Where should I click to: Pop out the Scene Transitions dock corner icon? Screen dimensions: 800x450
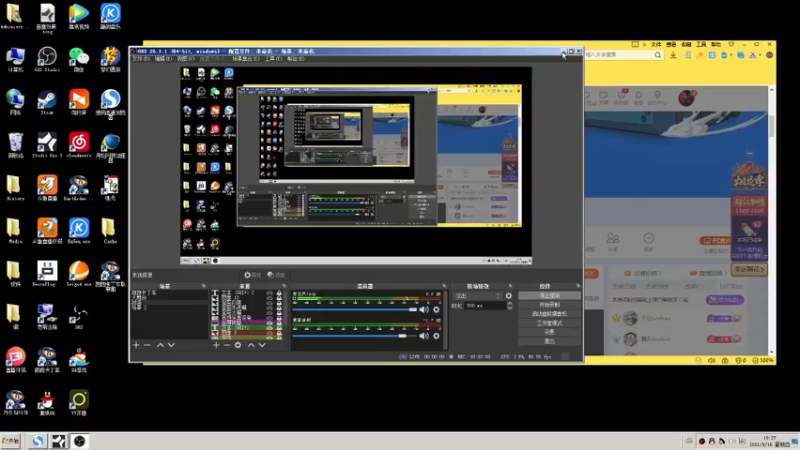coord(510,286)
